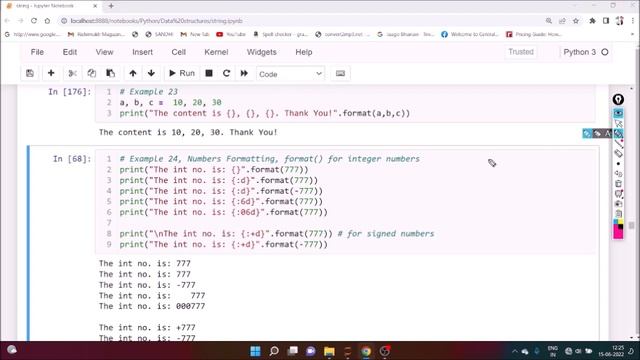Toggle the eye visibility annotation tool
This screenshot has width=640, height=360.
point(618,113)
